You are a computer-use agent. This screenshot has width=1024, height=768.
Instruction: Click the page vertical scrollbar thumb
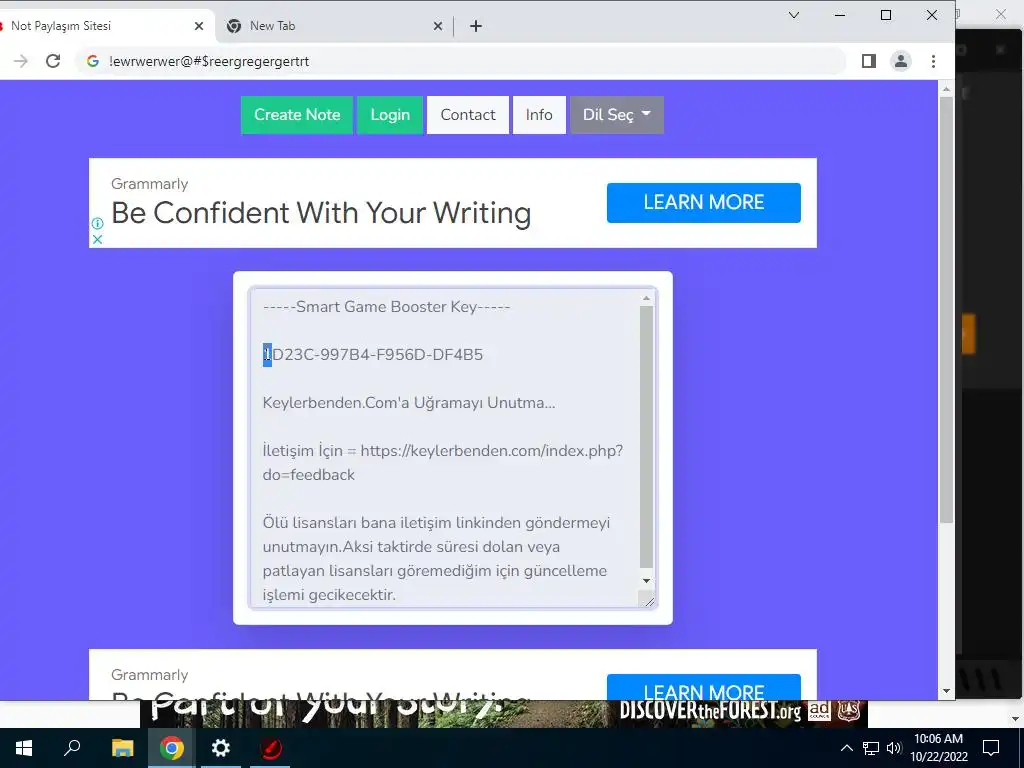946,310
